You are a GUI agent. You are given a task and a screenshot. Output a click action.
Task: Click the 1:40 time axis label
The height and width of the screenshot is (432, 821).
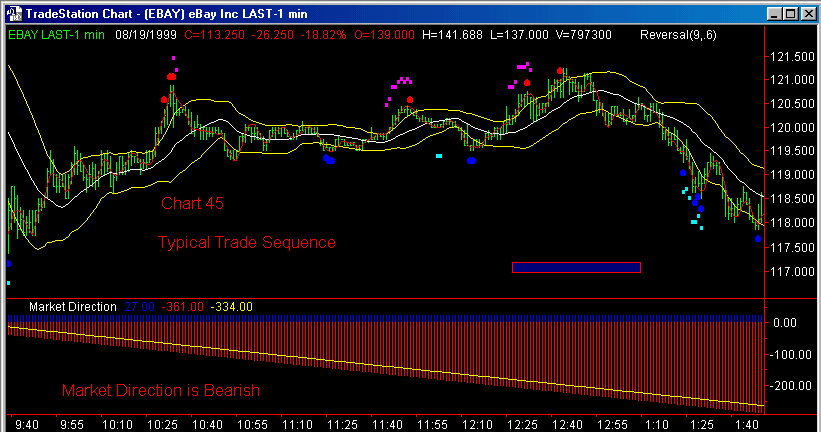(x=747, y=425)
